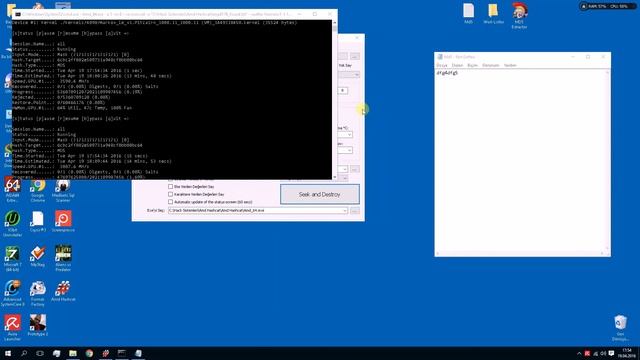Image resolution: width=640 pixels, height=360 pixels.
Task: Select the IObit Uninstaller desktop icon
Action: [x=12, y=223]
